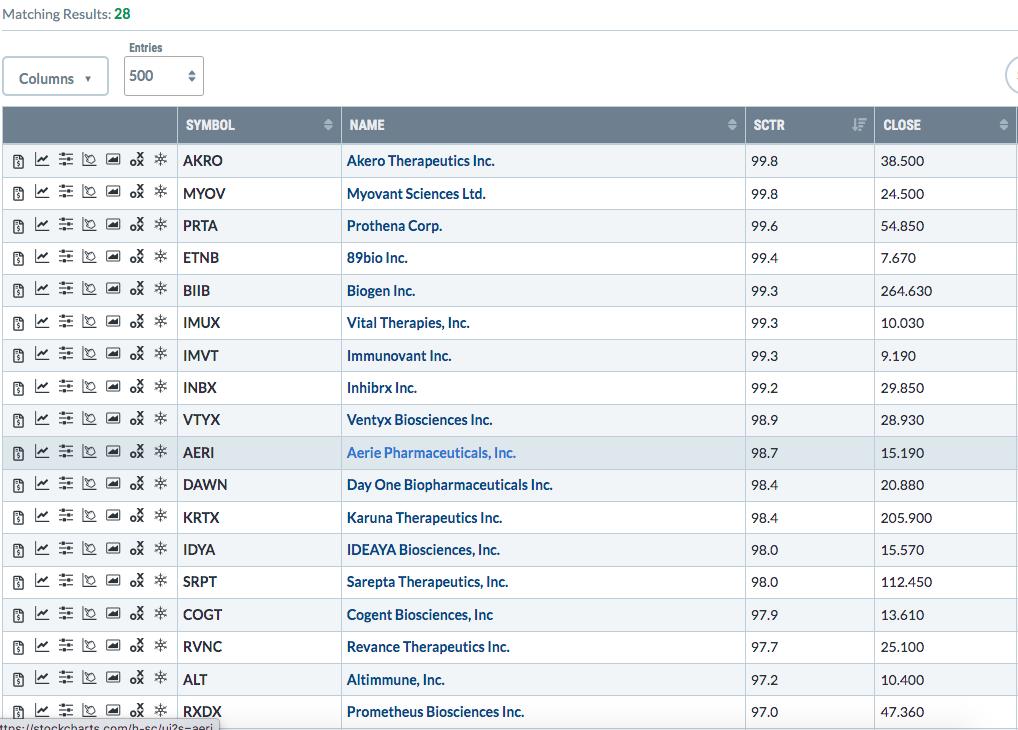Open symbol summary document icon for AKRO
Image resolution: width=1018 pixels, height=730 pixels.
tap(18, 161)
